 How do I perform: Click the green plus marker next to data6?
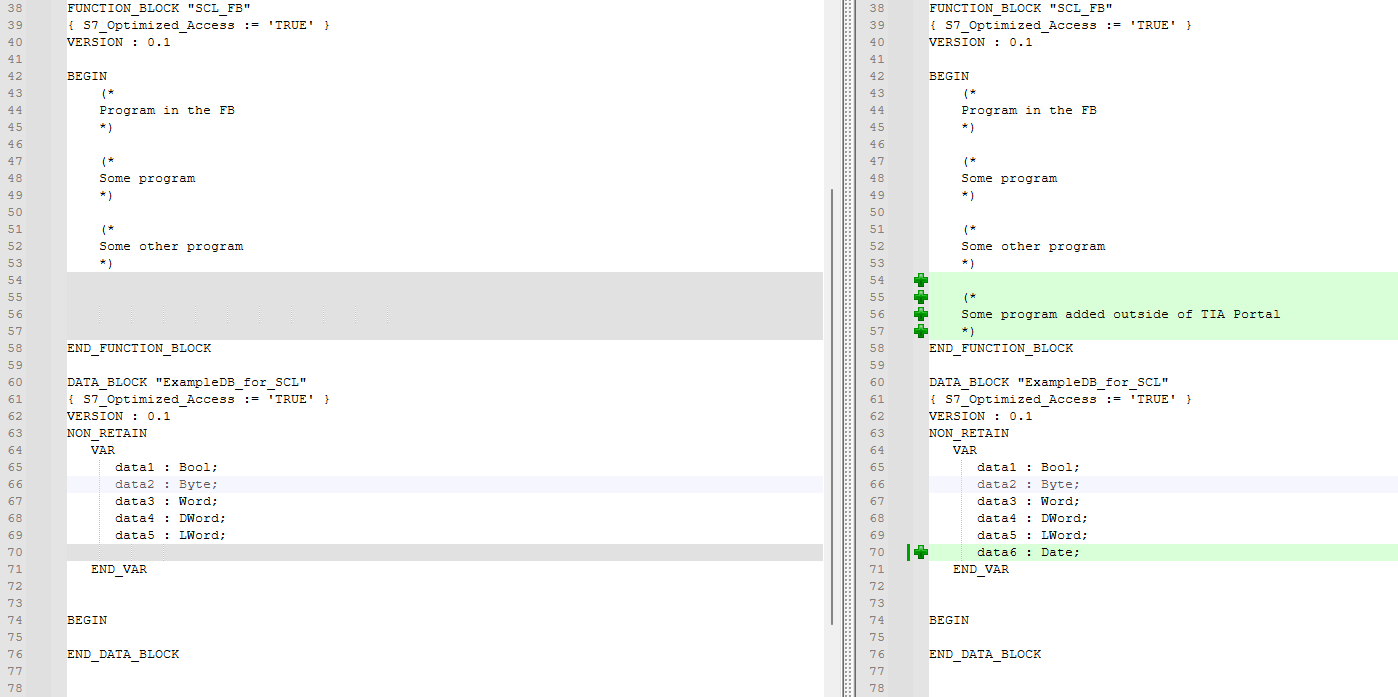pyautogui.click(x=920, y=552)
